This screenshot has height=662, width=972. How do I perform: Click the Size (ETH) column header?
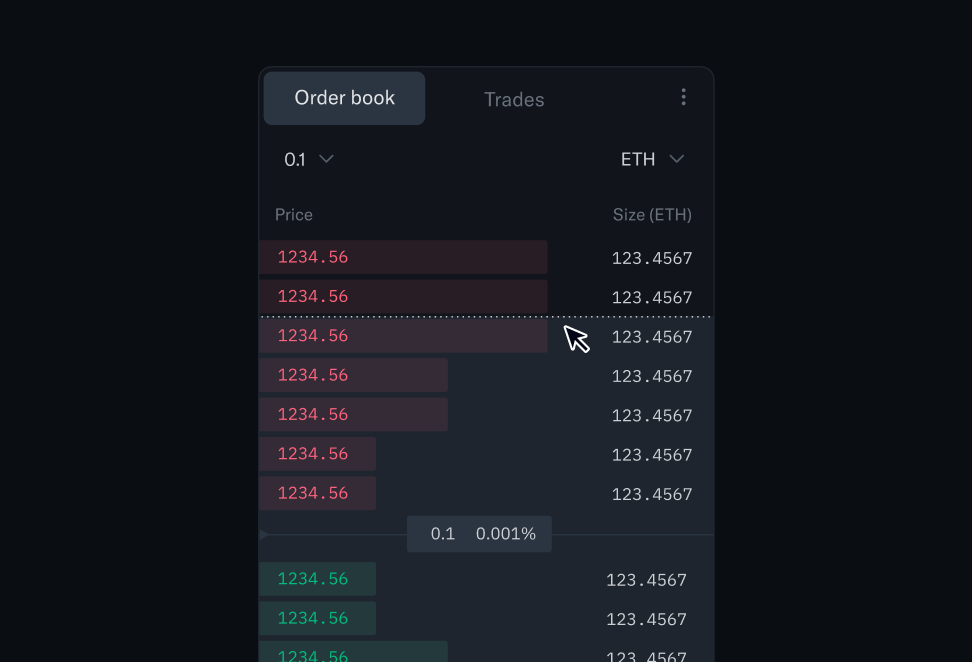click(652, 214)
